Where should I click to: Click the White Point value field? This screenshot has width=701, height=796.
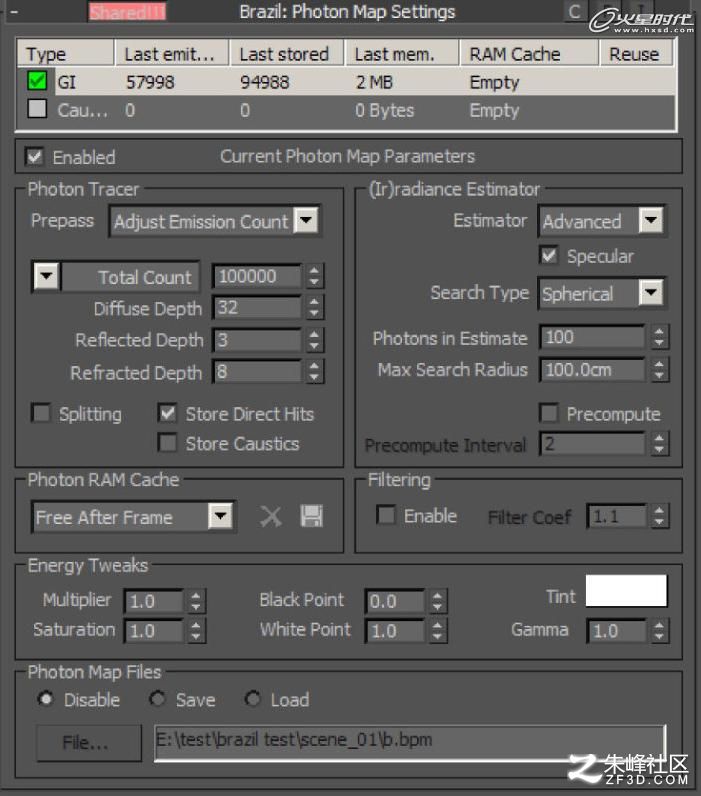coord(394,631)
